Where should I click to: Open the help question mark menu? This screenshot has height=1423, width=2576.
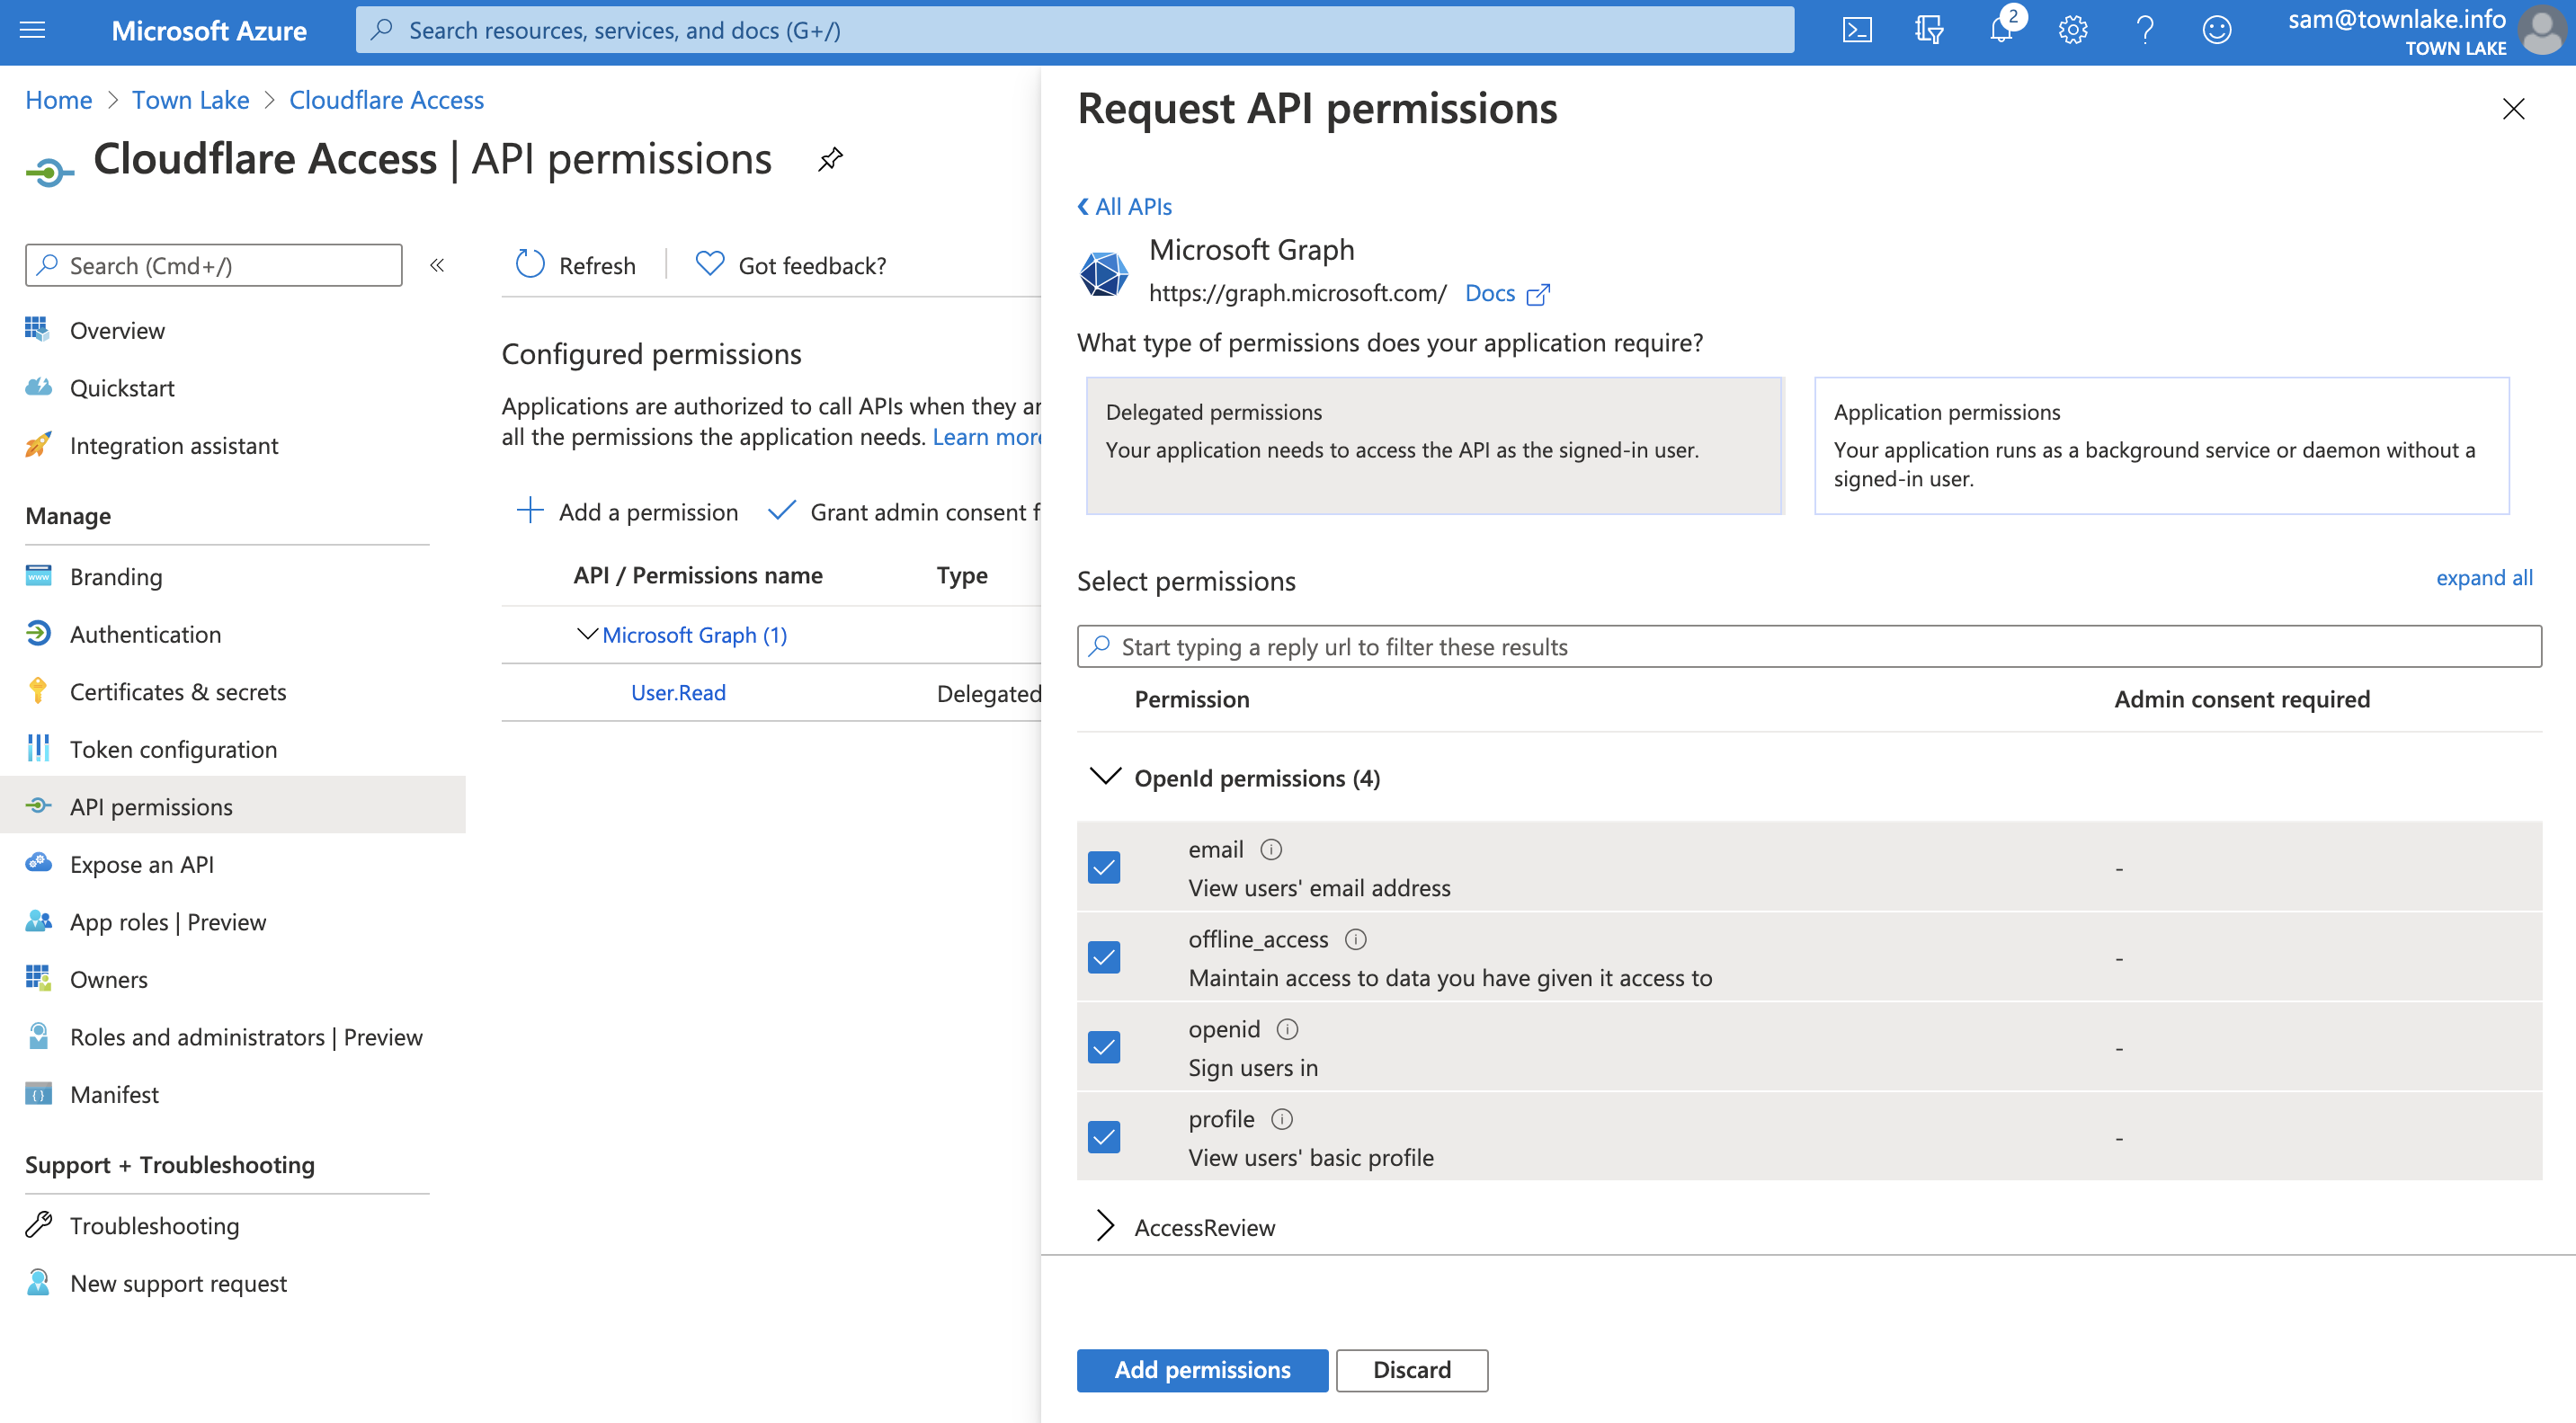pos(2145,30)
